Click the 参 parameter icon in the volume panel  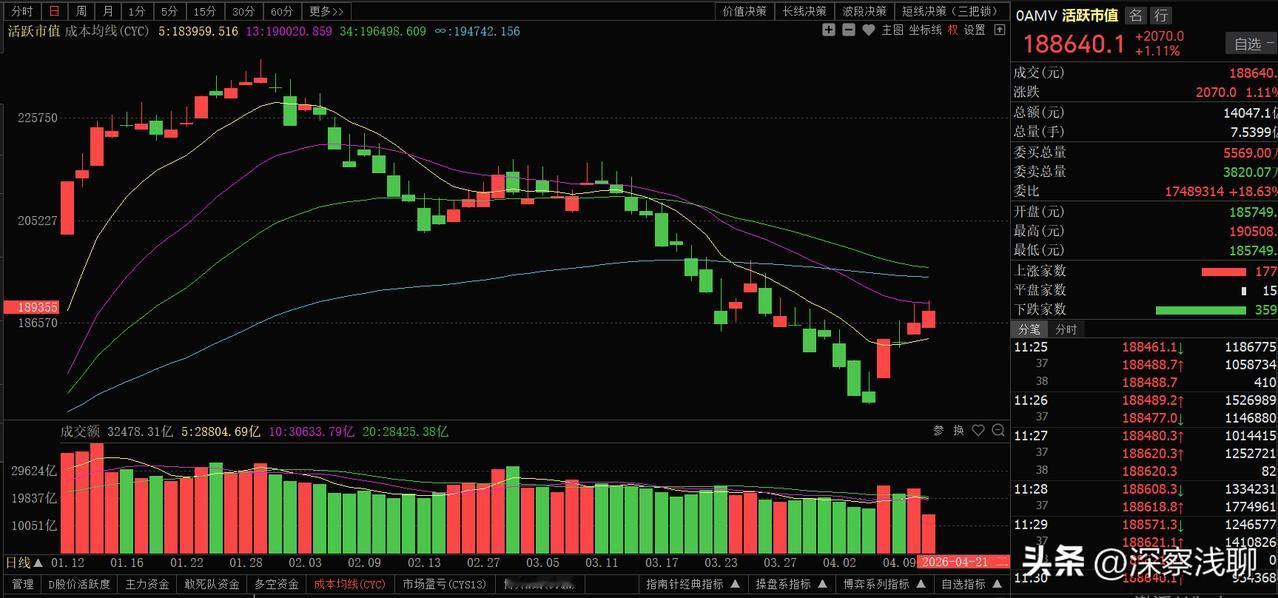(x=939, y=430)
